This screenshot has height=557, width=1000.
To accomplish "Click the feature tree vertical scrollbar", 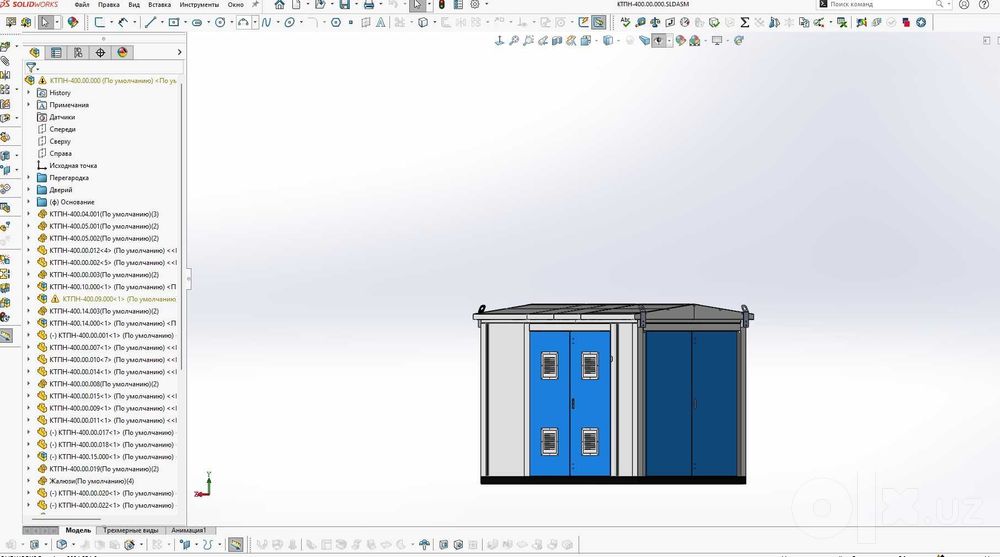I will [181, 227].
